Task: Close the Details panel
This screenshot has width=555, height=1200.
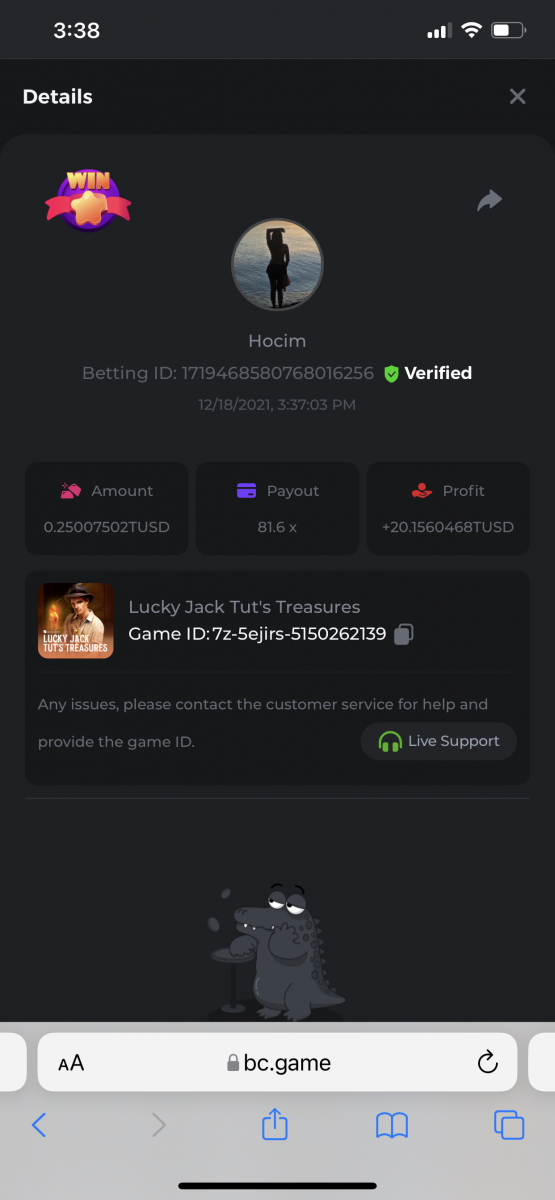Action: click(x=517, y=96)
